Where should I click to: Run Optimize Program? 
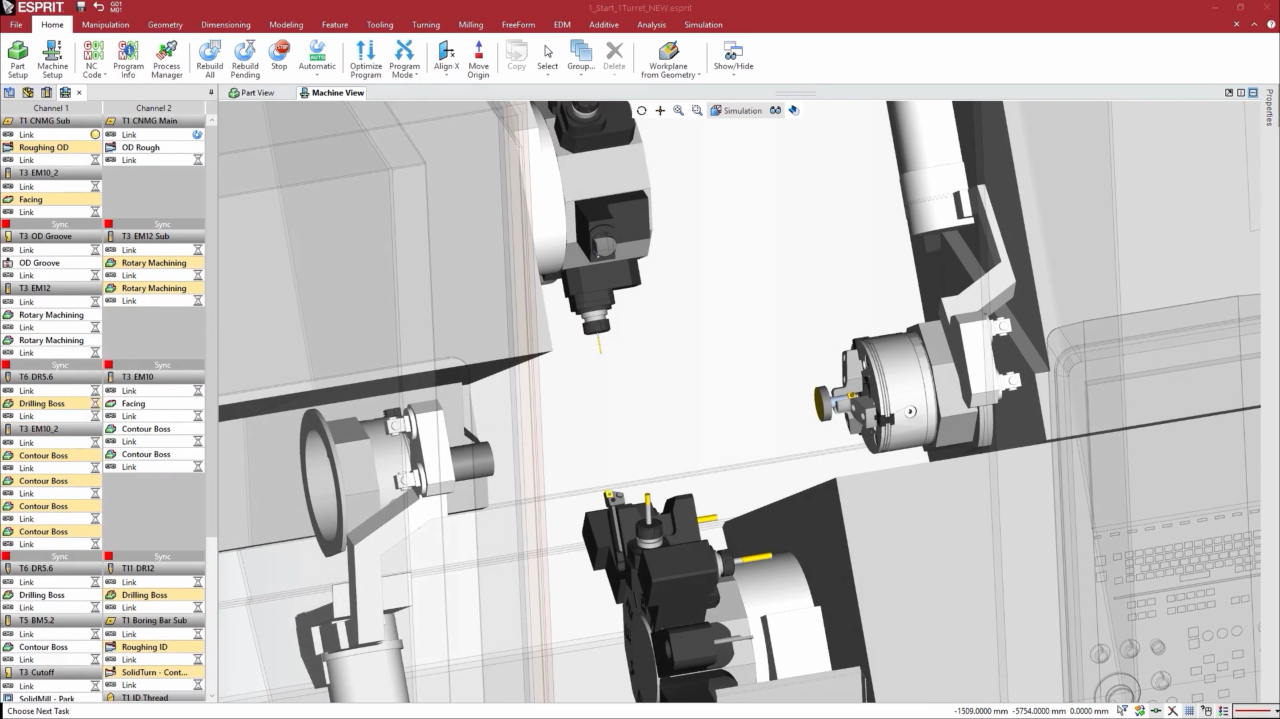point(366,60)
